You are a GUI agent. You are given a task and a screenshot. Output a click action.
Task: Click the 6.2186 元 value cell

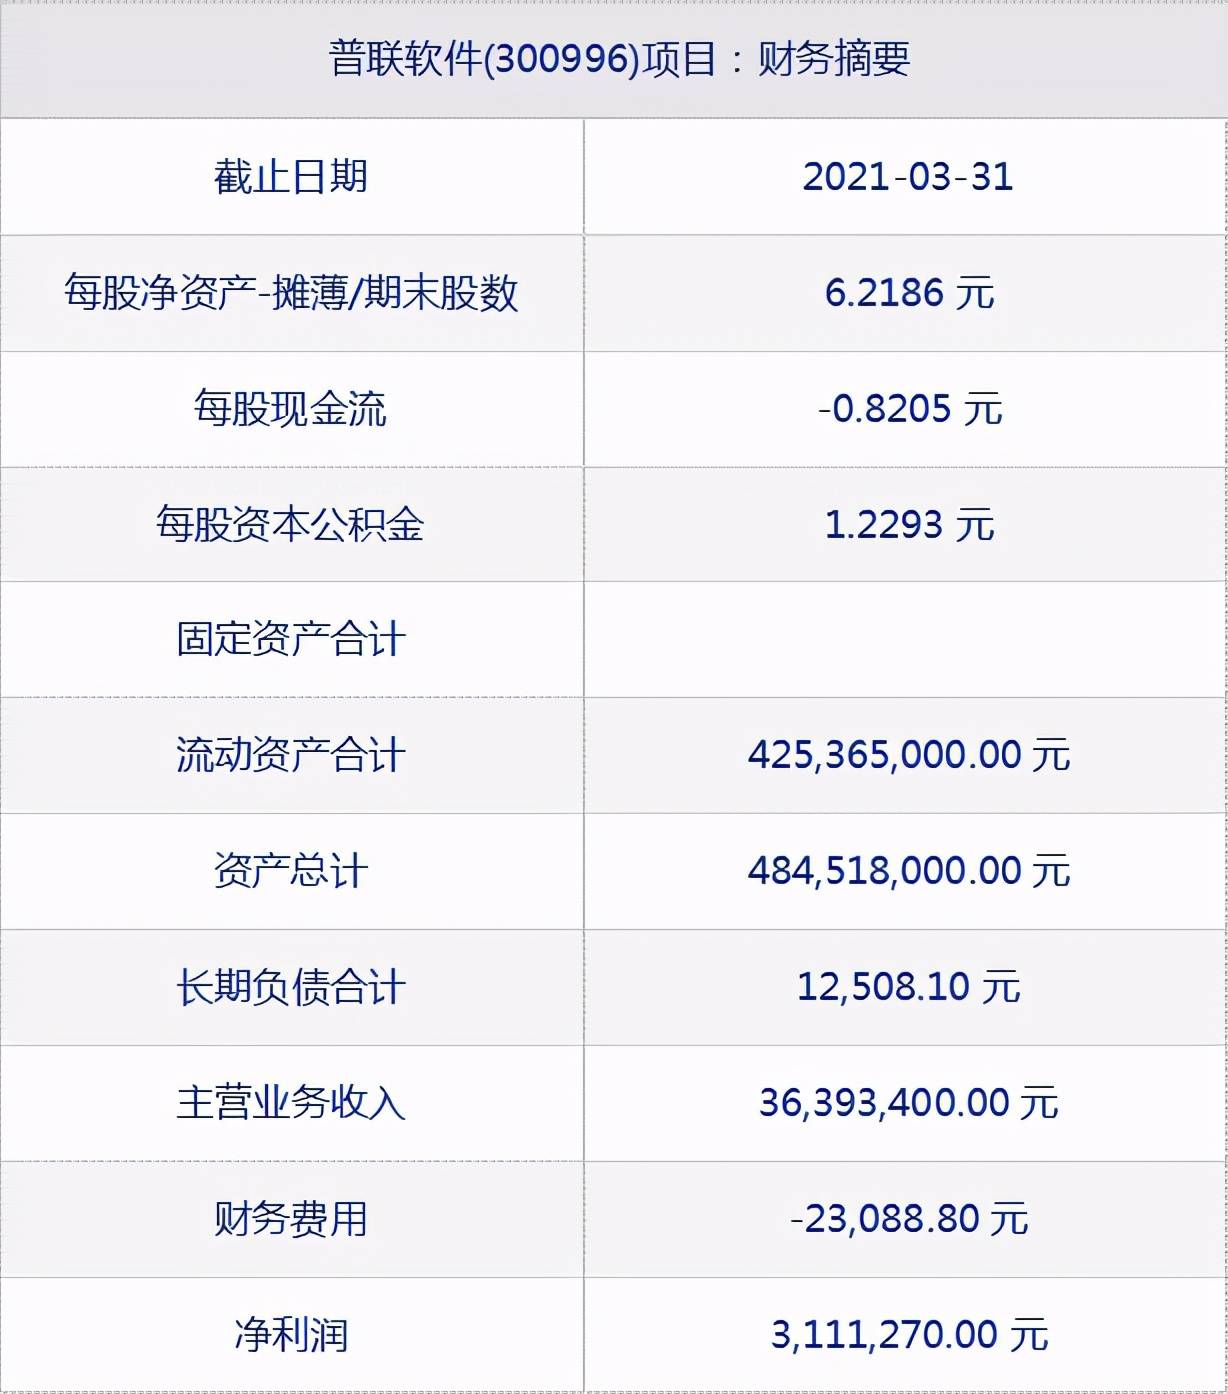coord(908,293)
